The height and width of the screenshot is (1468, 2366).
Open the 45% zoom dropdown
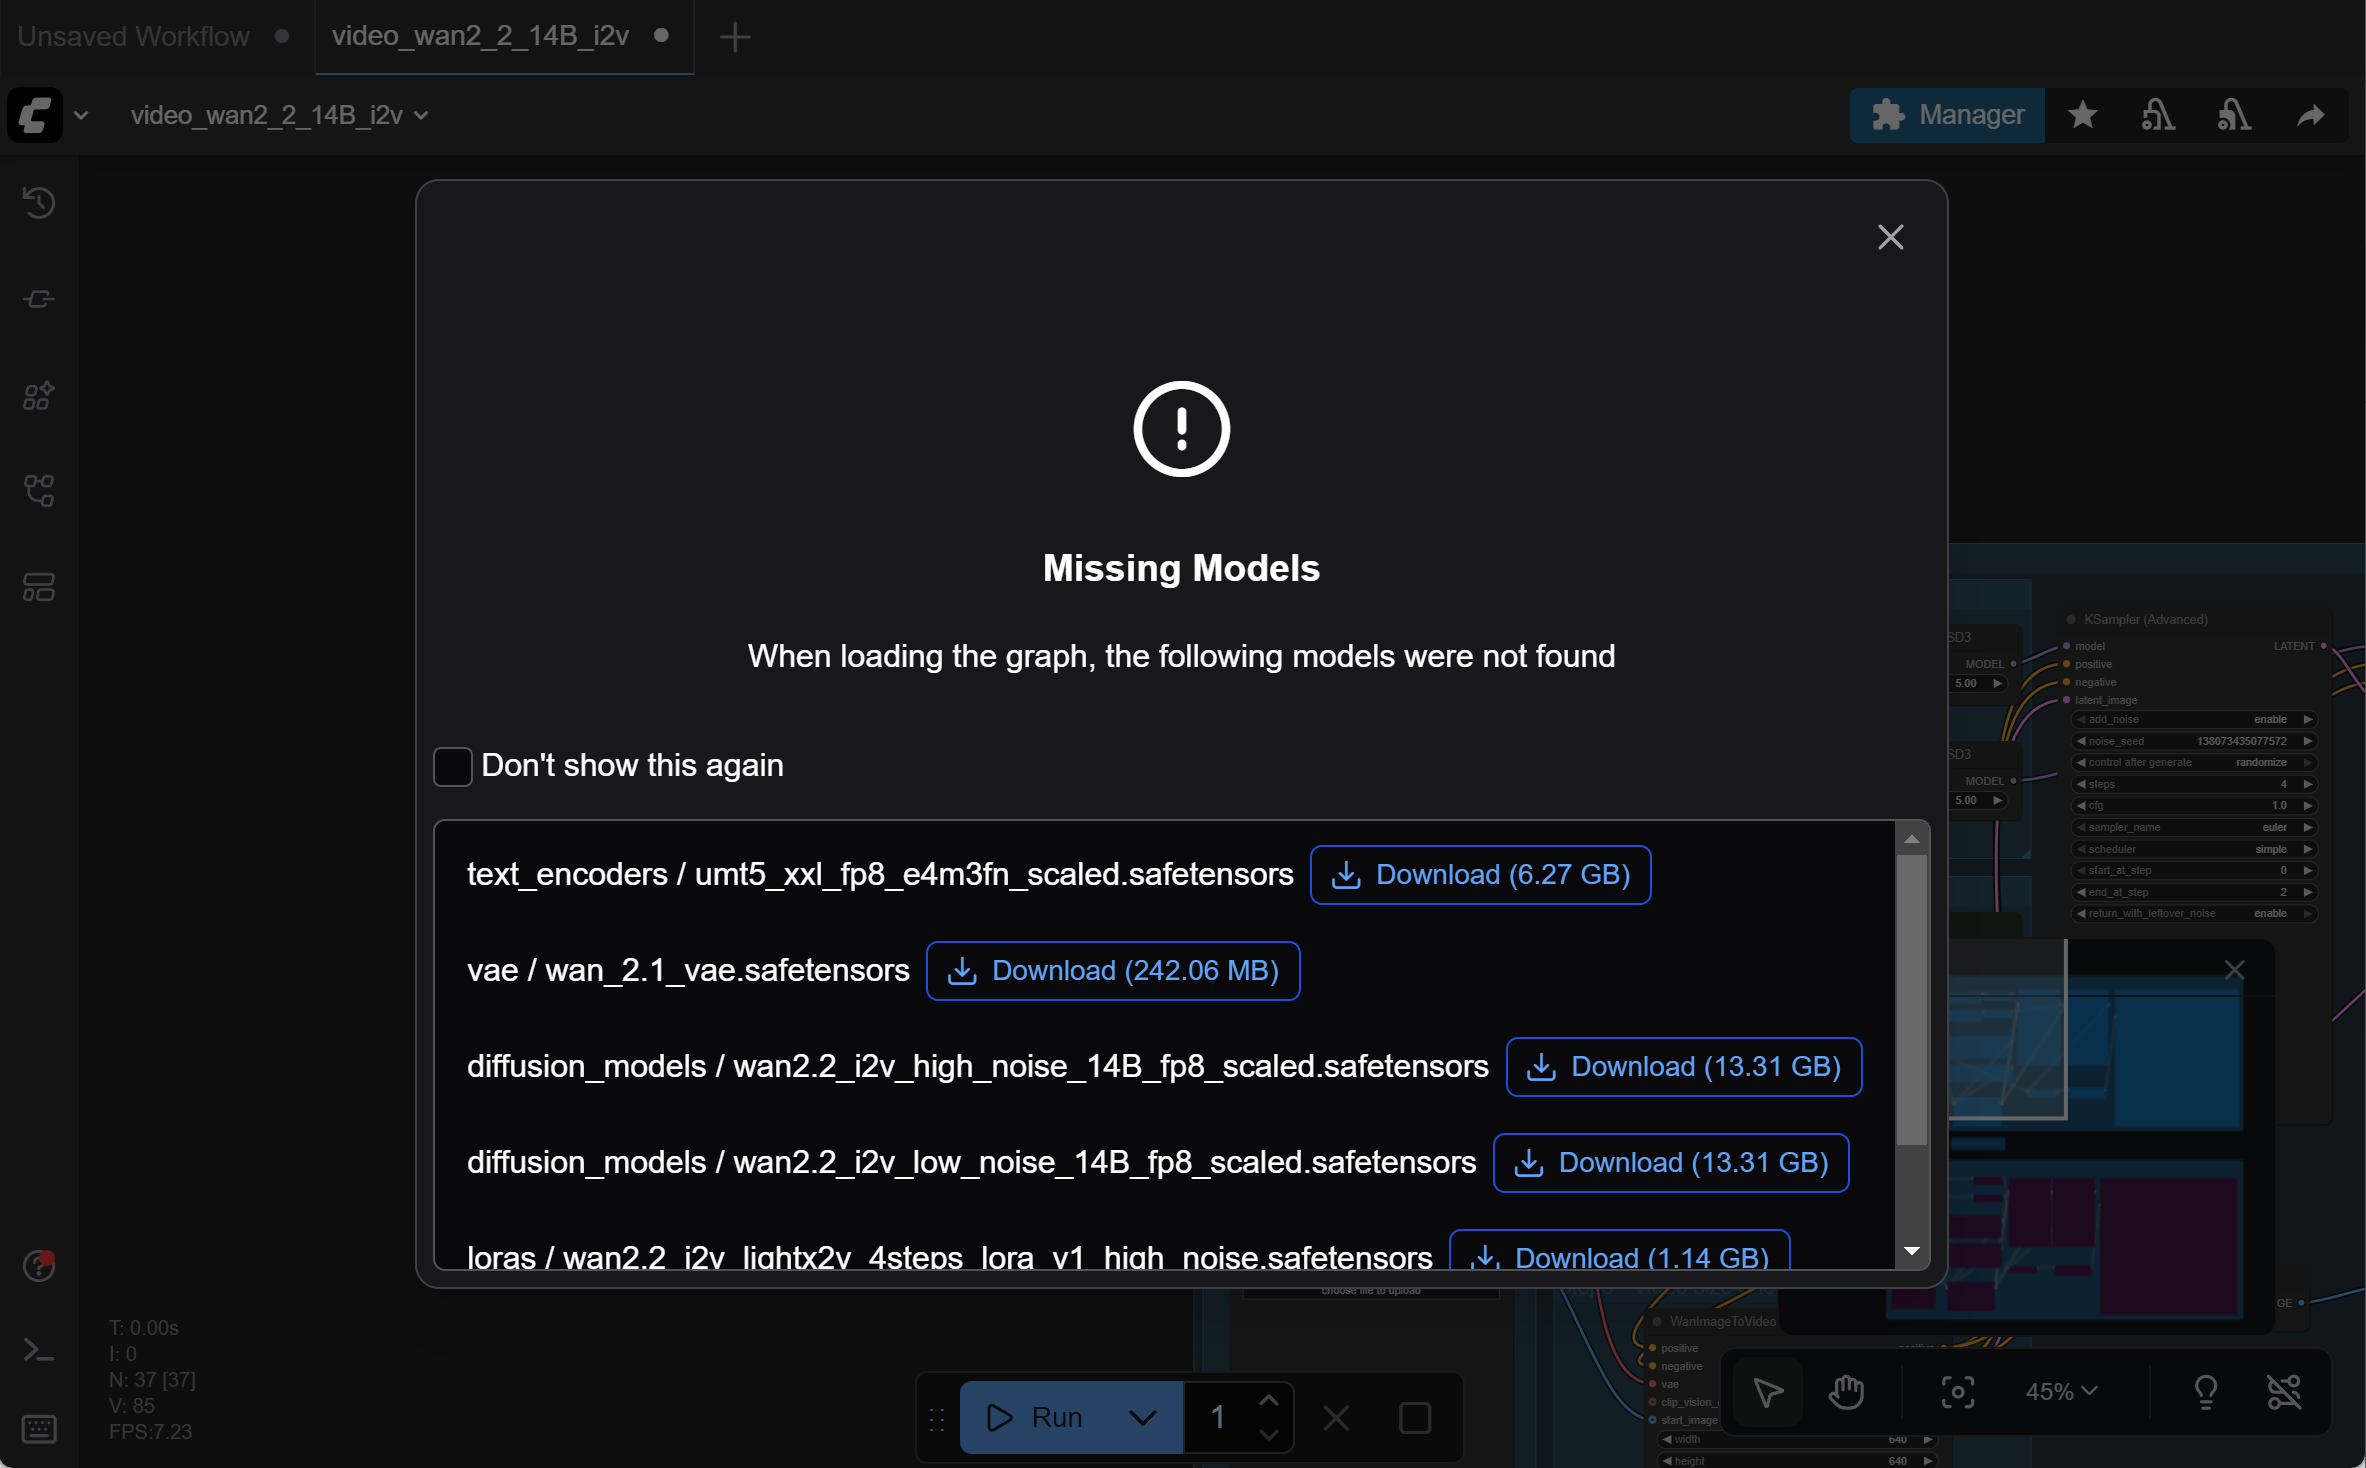pos(2061,1392)
